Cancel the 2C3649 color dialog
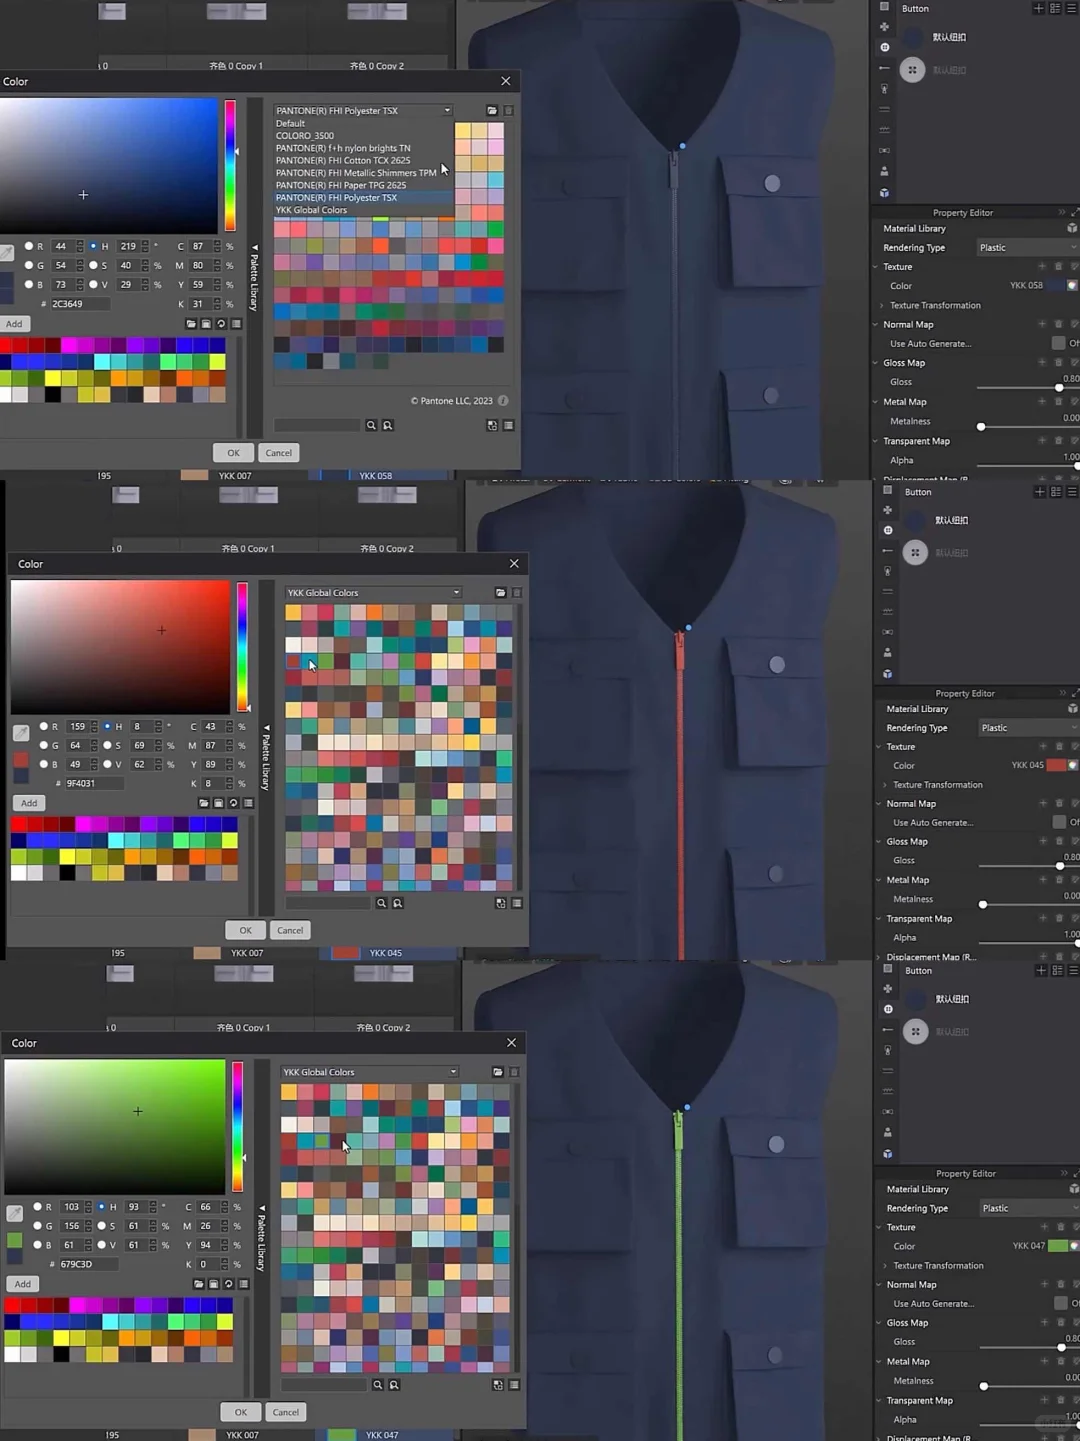The image size is (1080, 1441). pos(279,453)
